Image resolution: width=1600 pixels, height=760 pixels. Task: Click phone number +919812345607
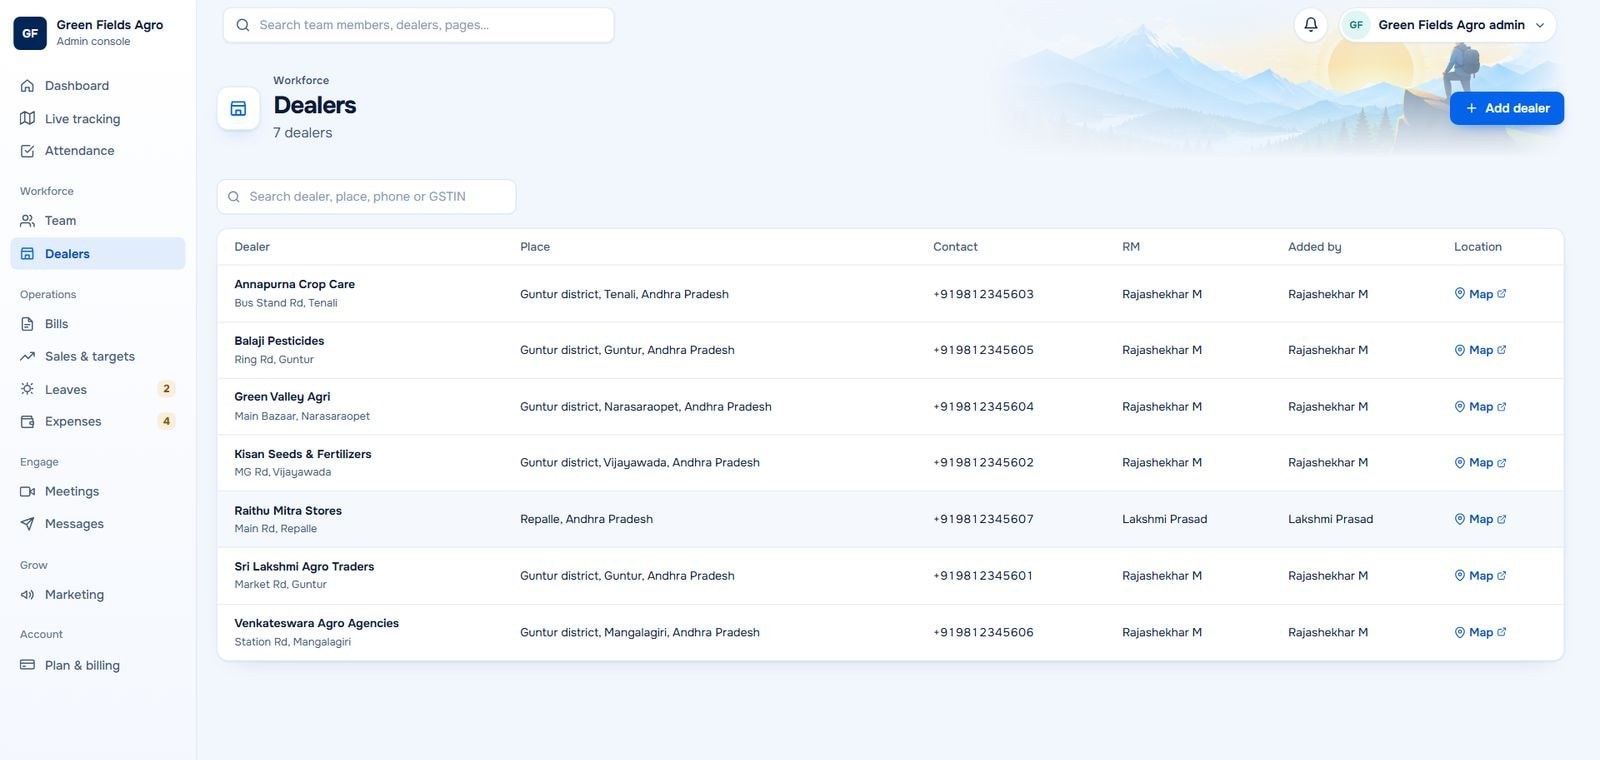click(983, 519)
